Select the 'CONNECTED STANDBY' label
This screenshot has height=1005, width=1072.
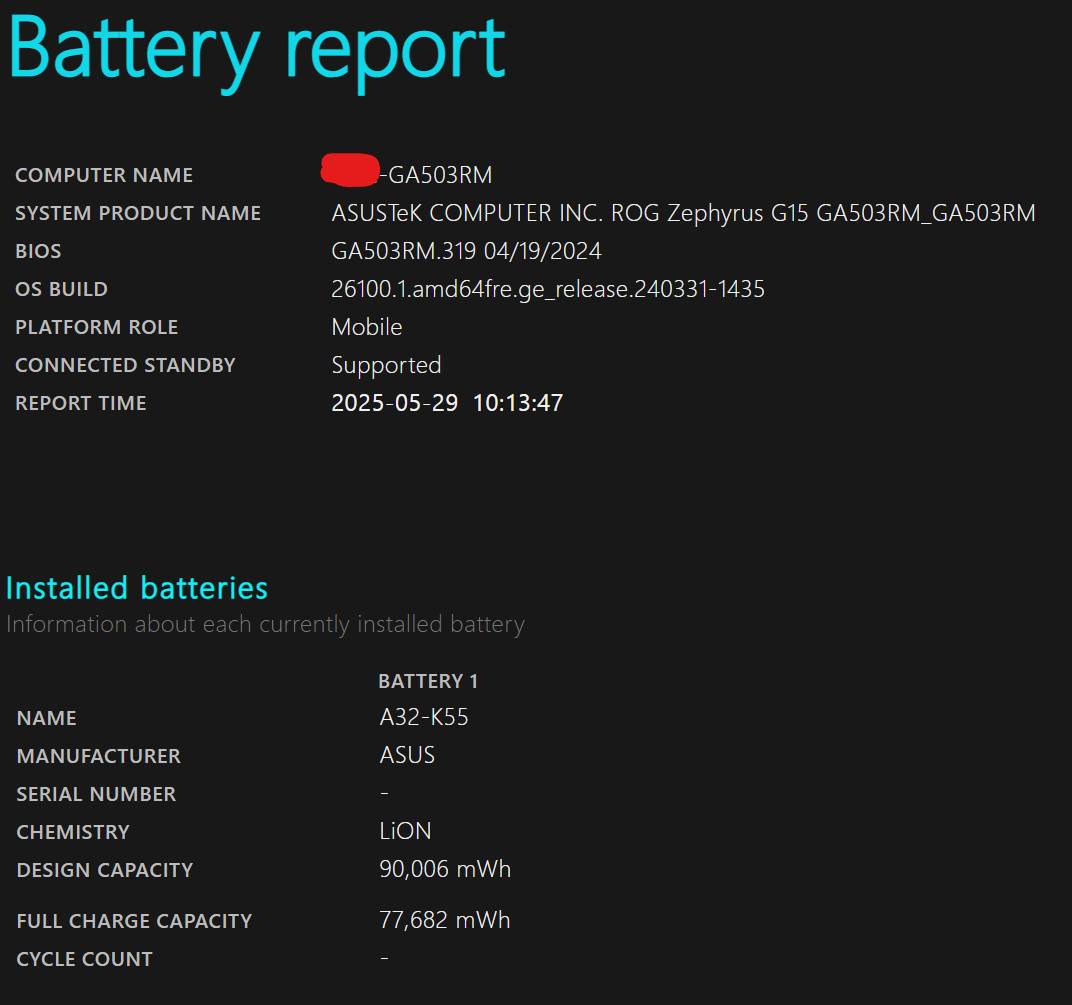click(125, 365)
